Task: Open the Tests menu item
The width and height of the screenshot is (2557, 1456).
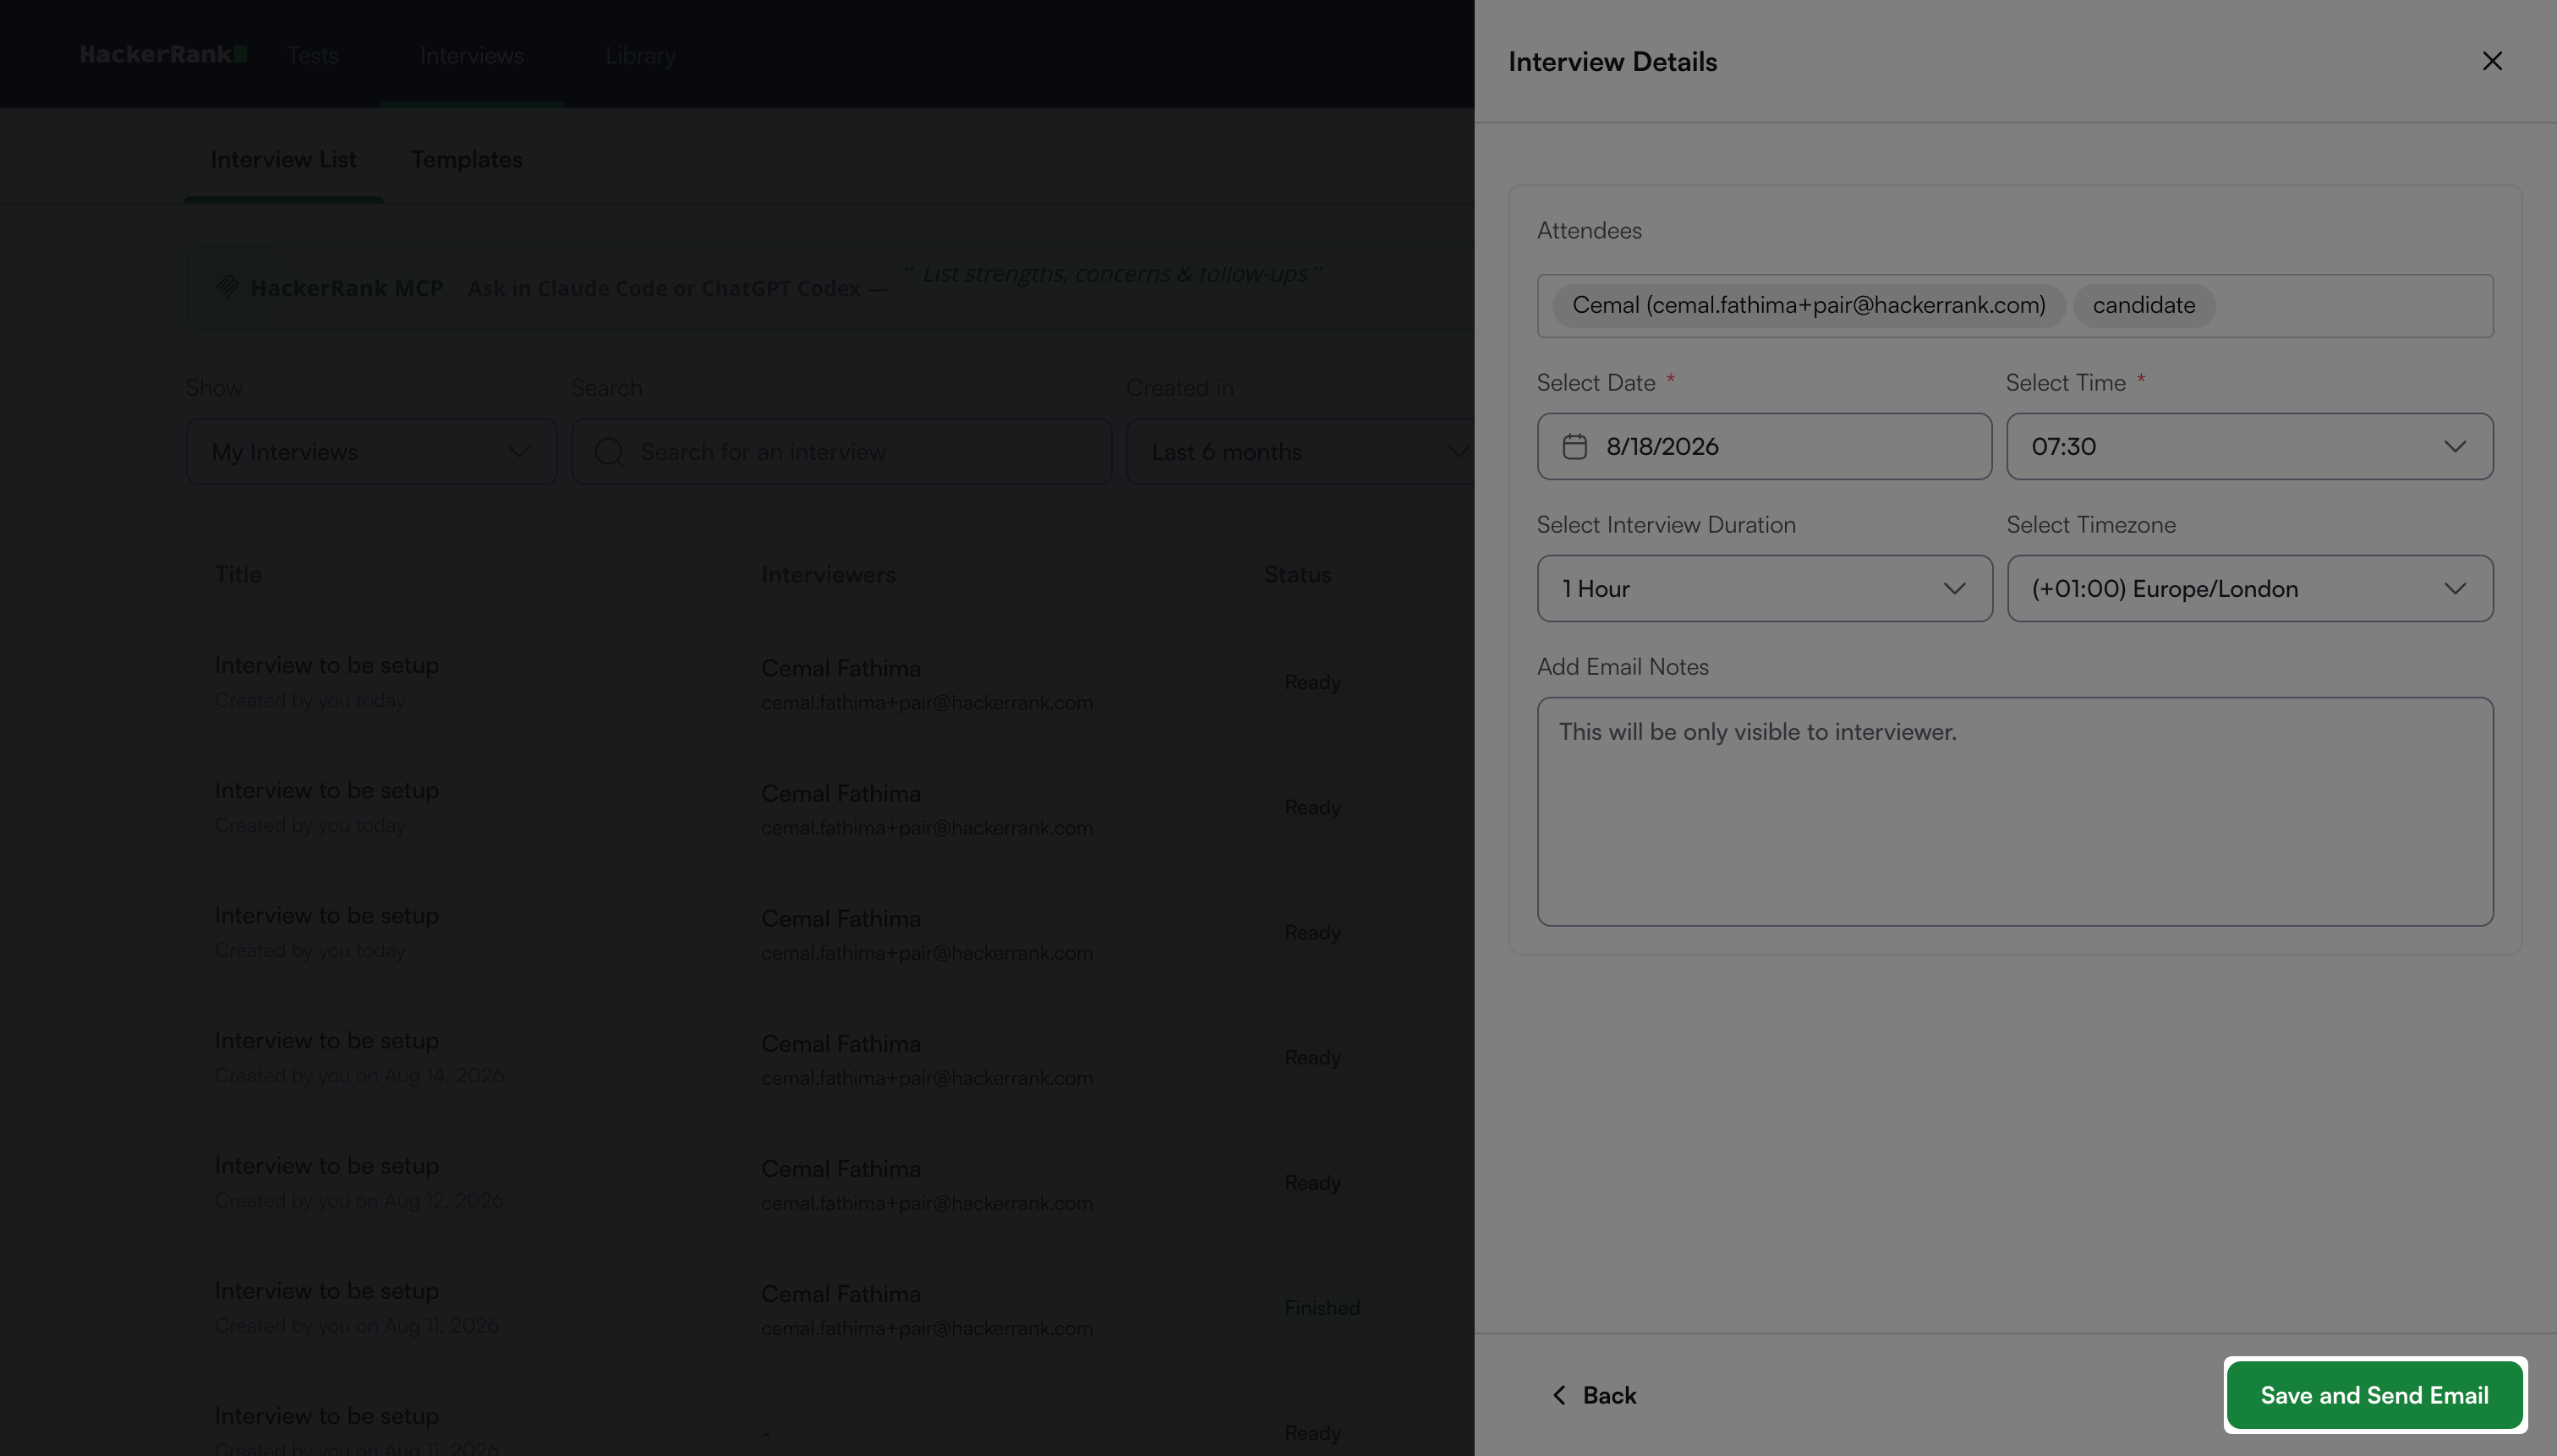Action: [x=313, y=56]
